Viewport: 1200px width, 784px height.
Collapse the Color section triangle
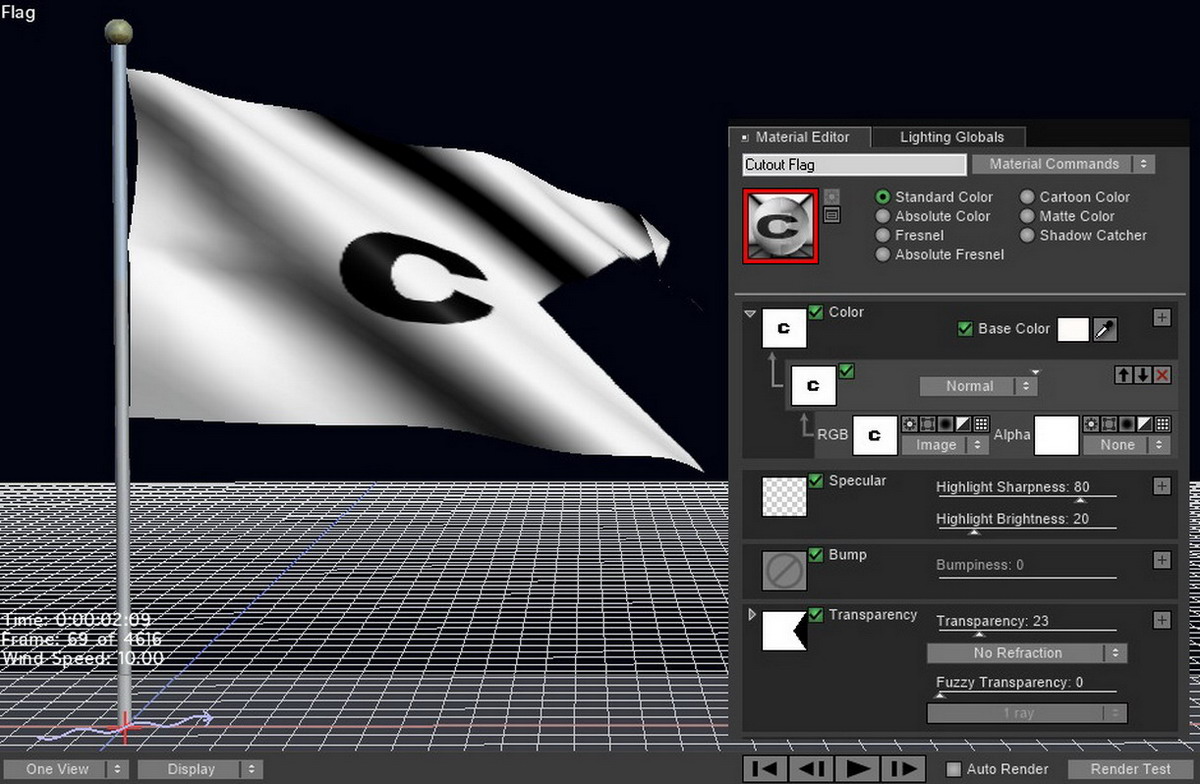(750, 314)
